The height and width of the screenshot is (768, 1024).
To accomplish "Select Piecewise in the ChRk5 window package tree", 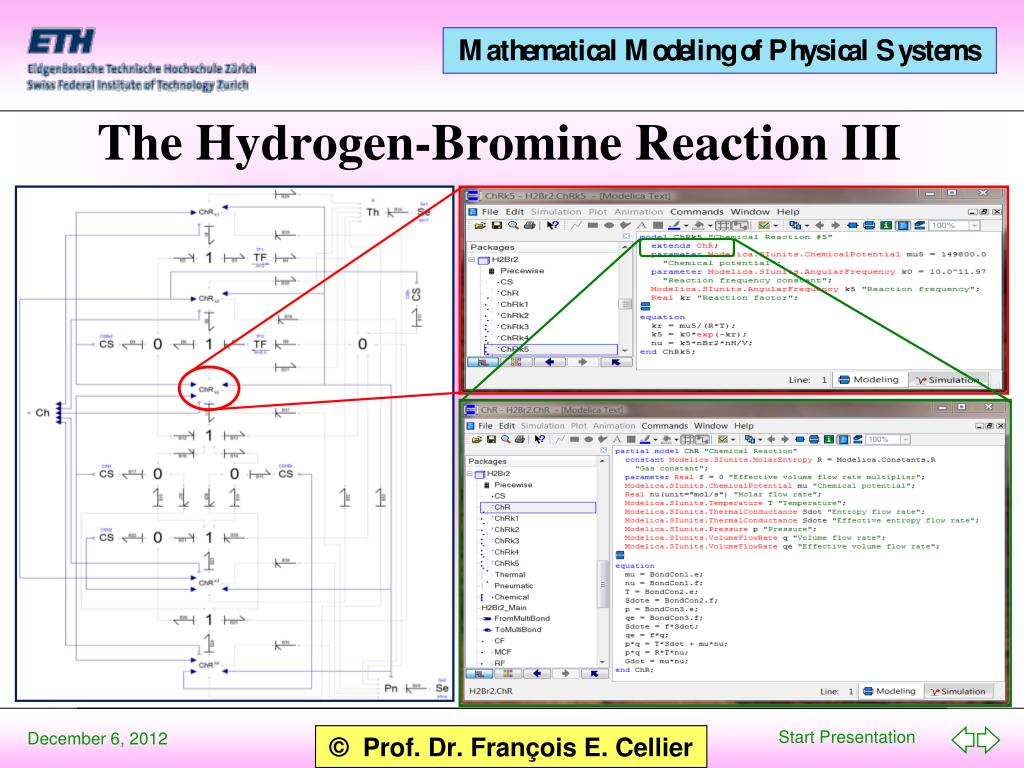I will (522, 270).
